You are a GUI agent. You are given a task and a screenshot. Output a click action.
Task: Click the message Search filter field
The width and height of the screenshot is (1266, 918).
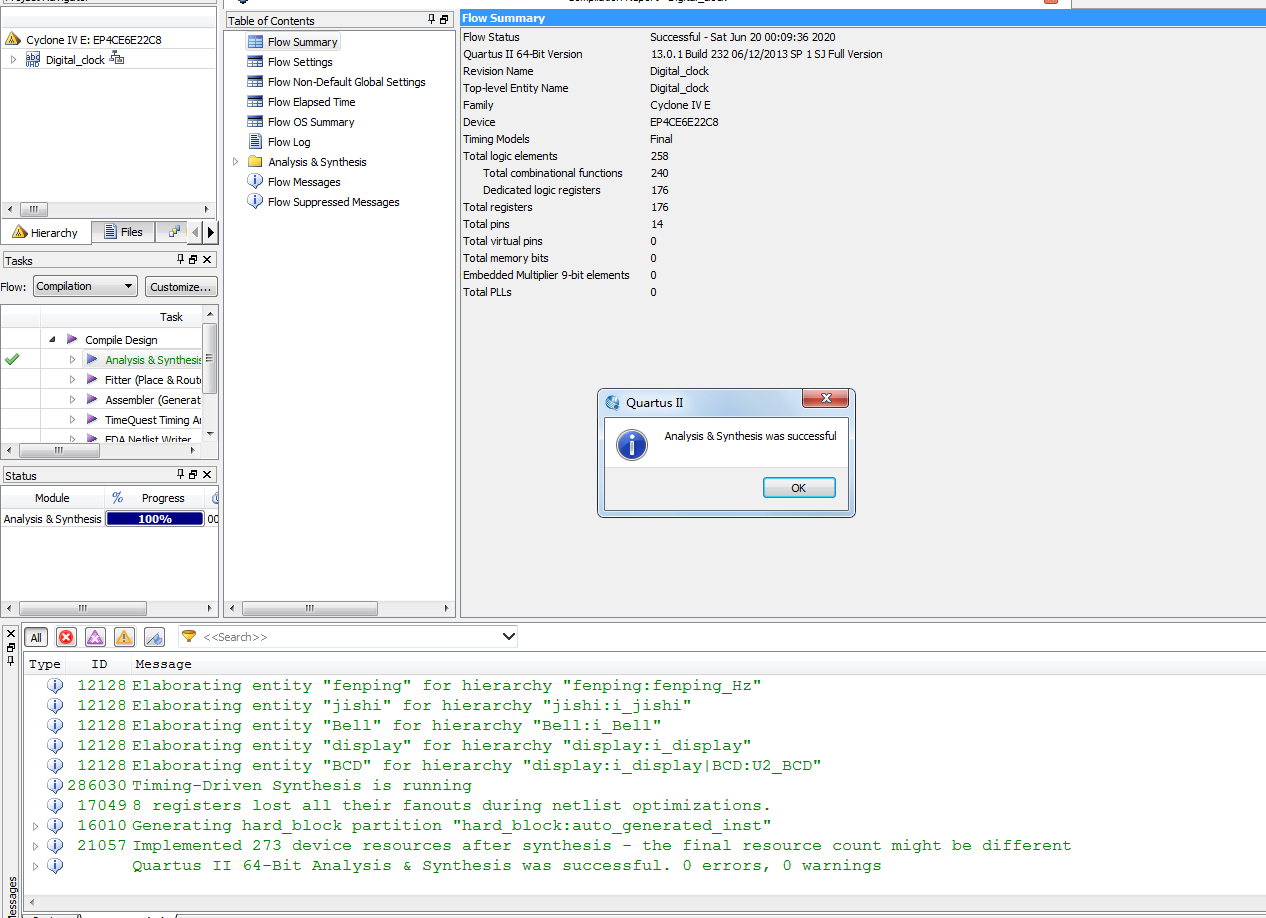(x=350, y=637)
